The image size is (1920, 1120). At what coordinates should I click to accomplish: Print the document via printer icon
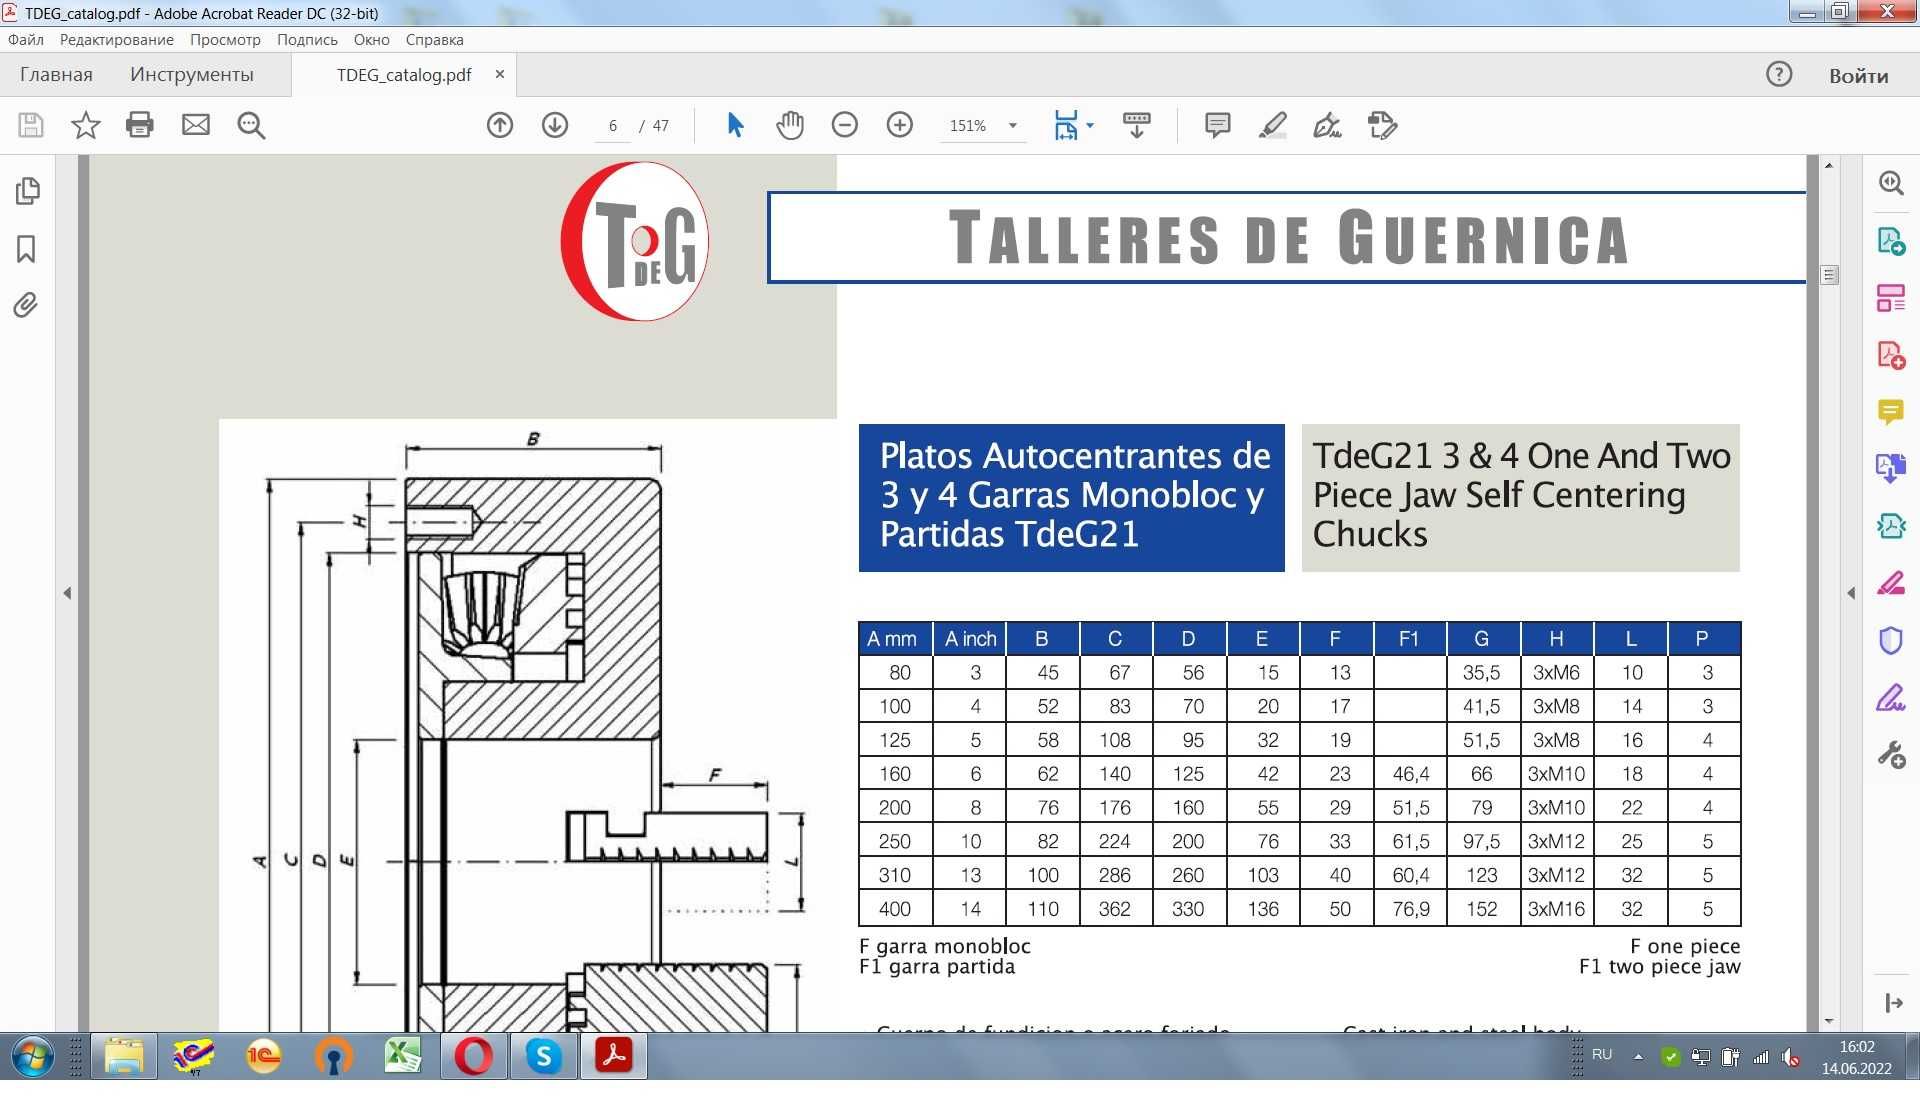[140, 125]
